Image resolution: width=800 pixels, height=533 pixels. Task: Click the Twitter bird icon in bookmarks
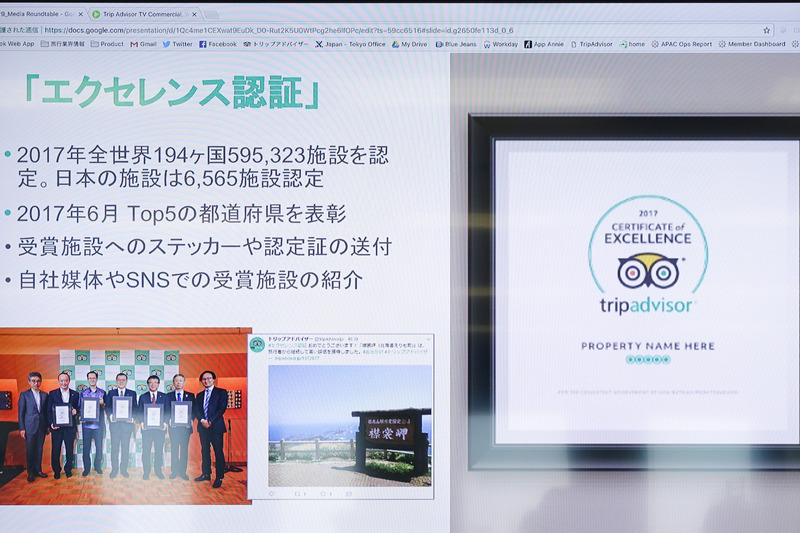tap(166, 44)
